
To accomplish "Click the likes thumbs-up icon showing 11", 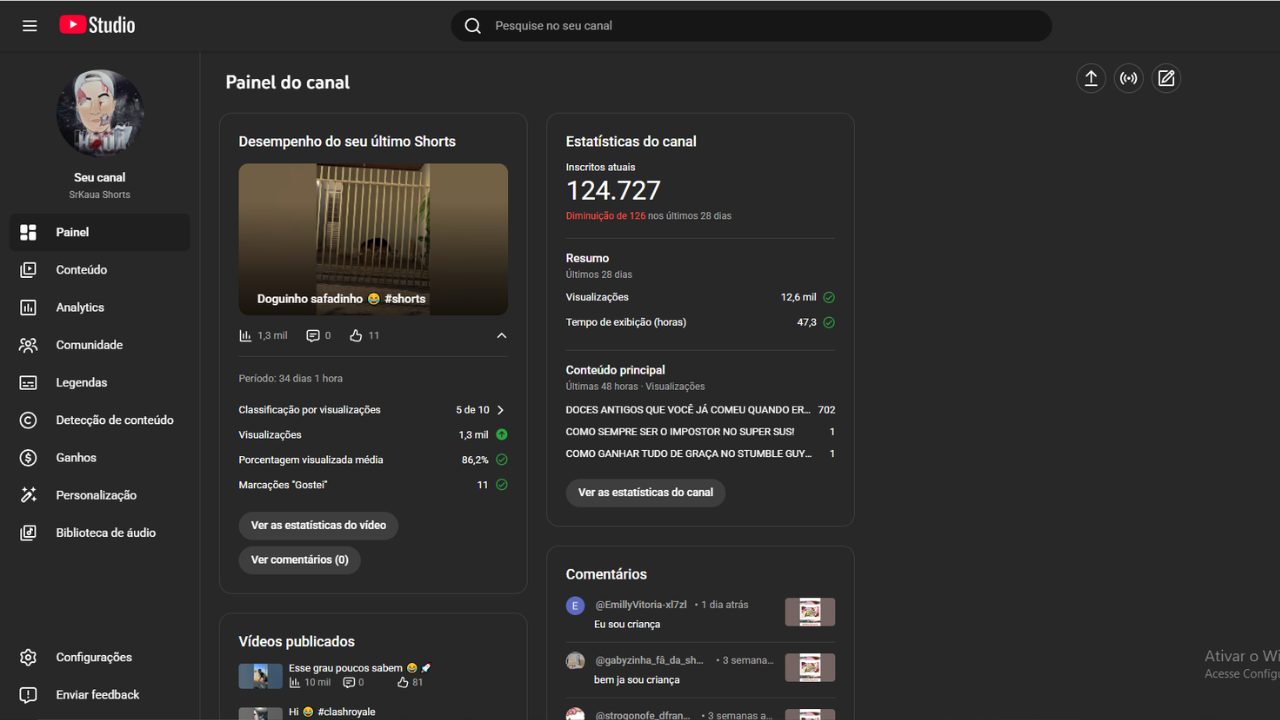I will pos(356,336).
